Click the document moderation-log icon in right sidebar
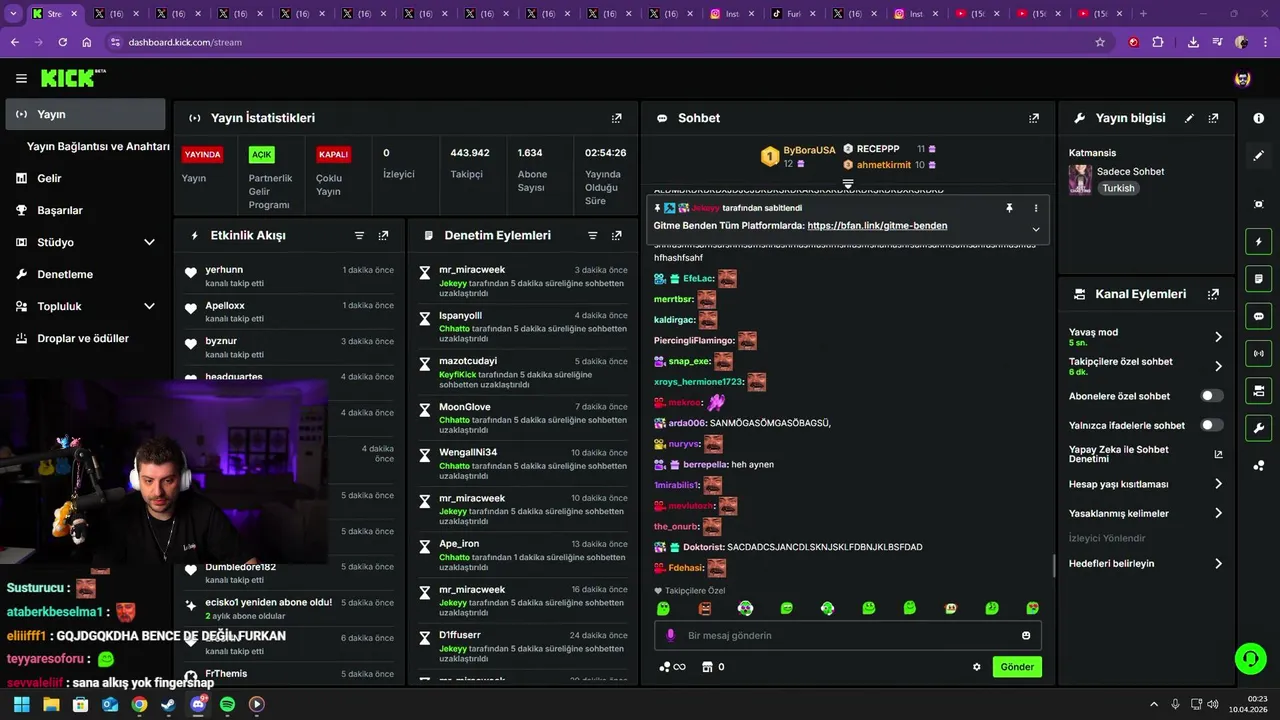The image size is (1280, 720). 1258,279
